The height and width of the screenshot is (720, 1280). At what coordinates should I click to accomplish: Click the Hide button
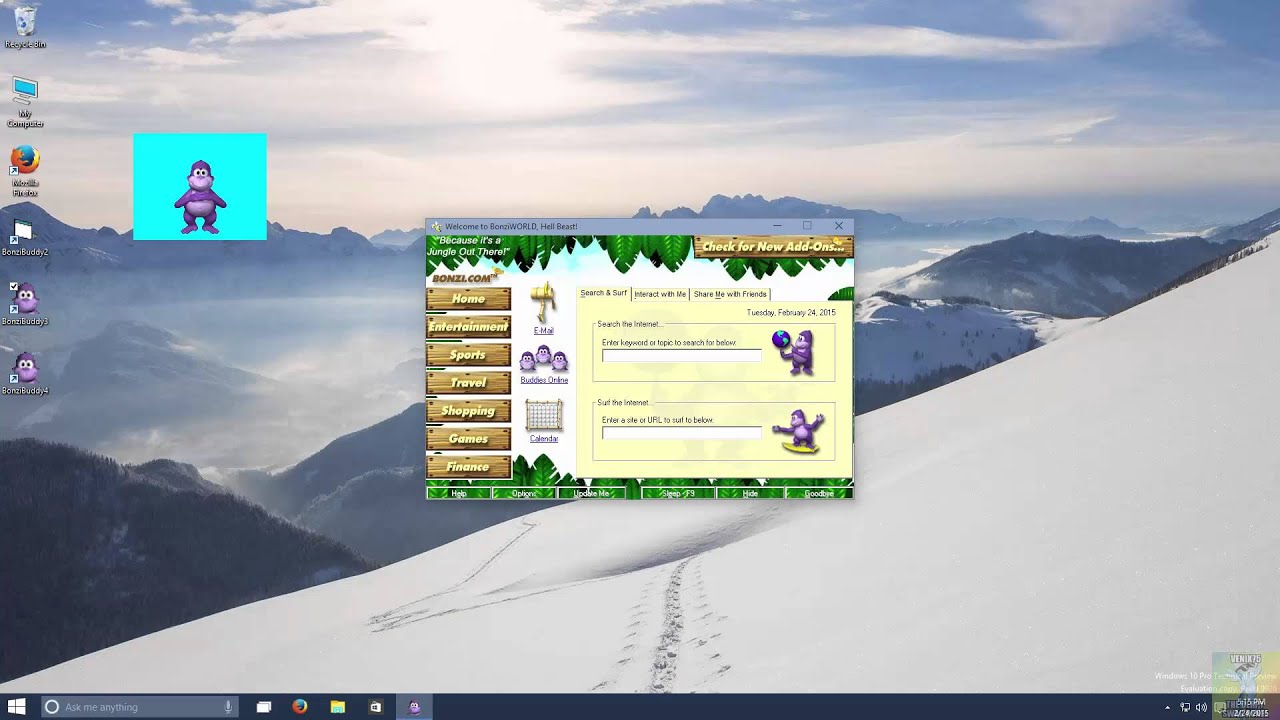coord(750,493)
